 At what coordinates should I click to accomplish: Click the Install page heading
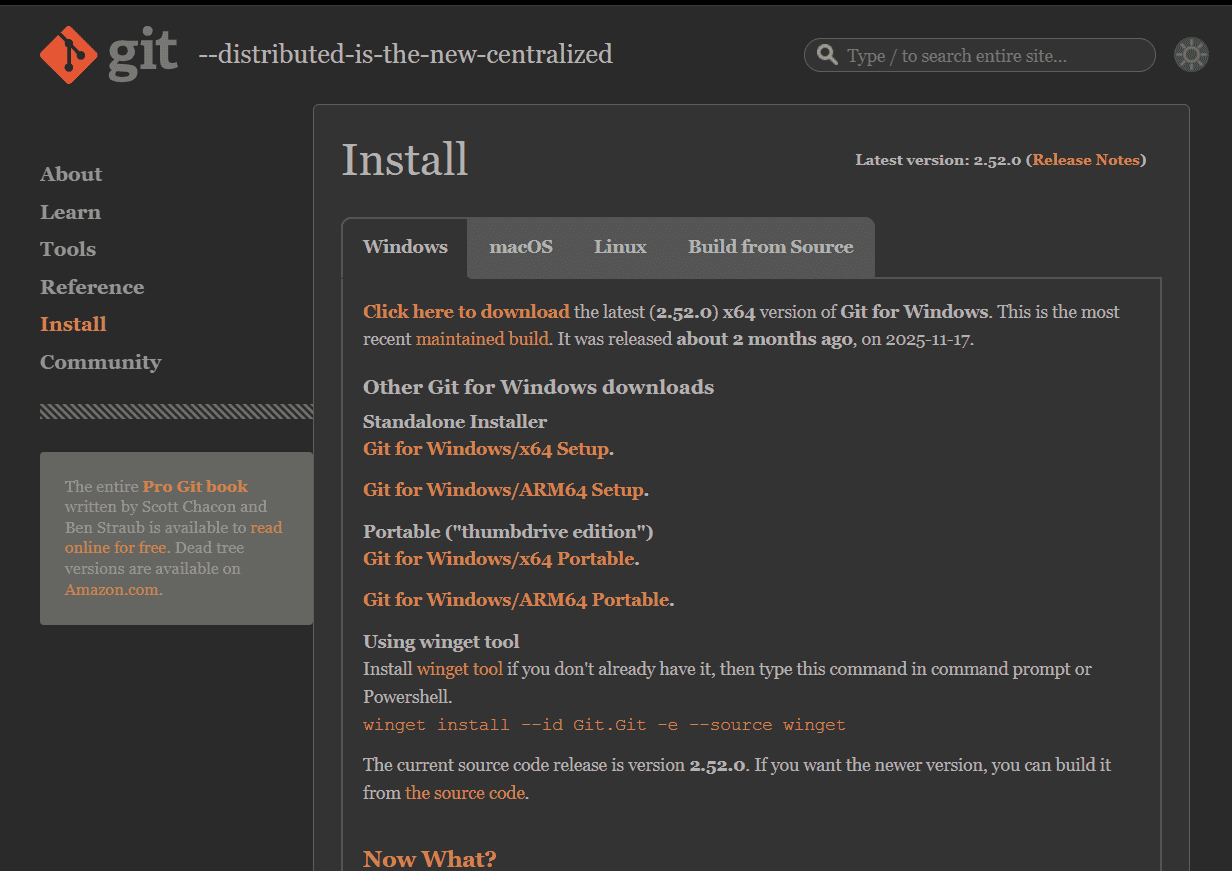405,160
